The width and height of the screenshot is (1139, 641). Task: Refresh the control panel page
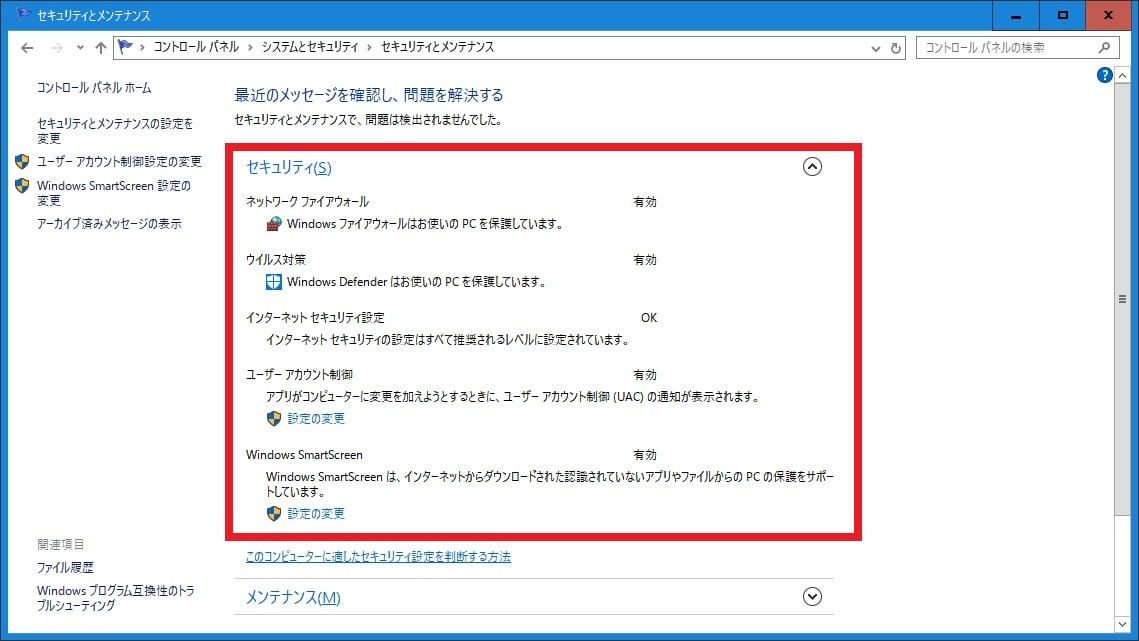[x=896, y=48]
